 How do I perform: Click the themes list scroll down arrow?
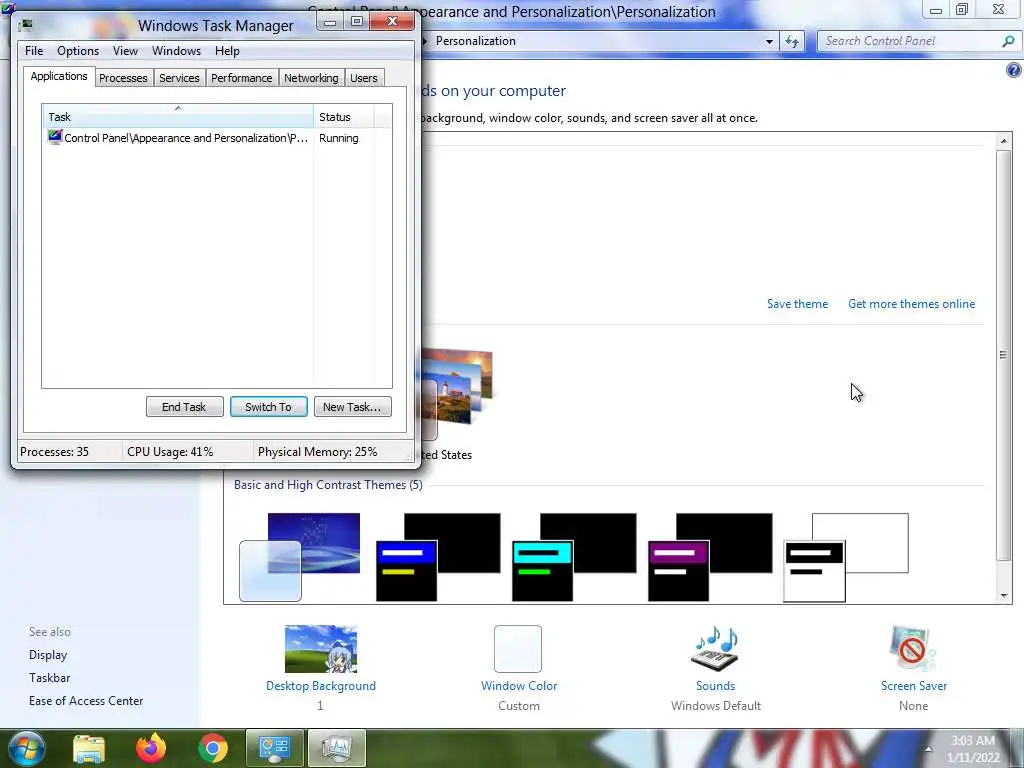tap(1004, 596)
